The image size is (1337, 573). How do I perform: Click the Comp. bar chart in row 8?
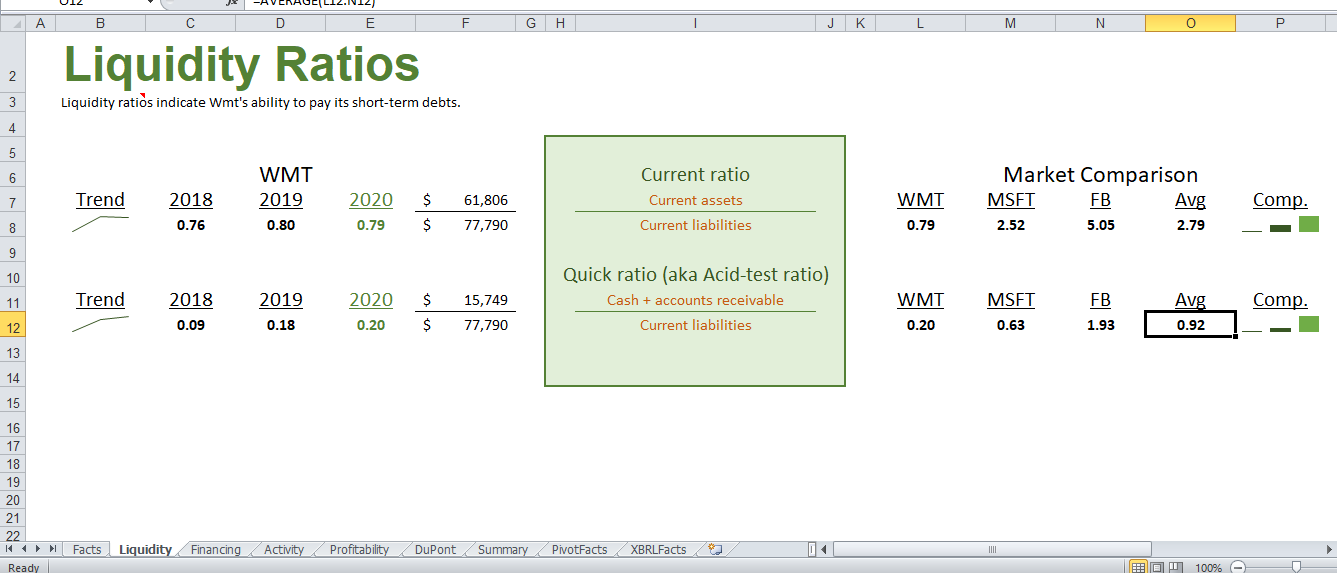pos(1280,224)
